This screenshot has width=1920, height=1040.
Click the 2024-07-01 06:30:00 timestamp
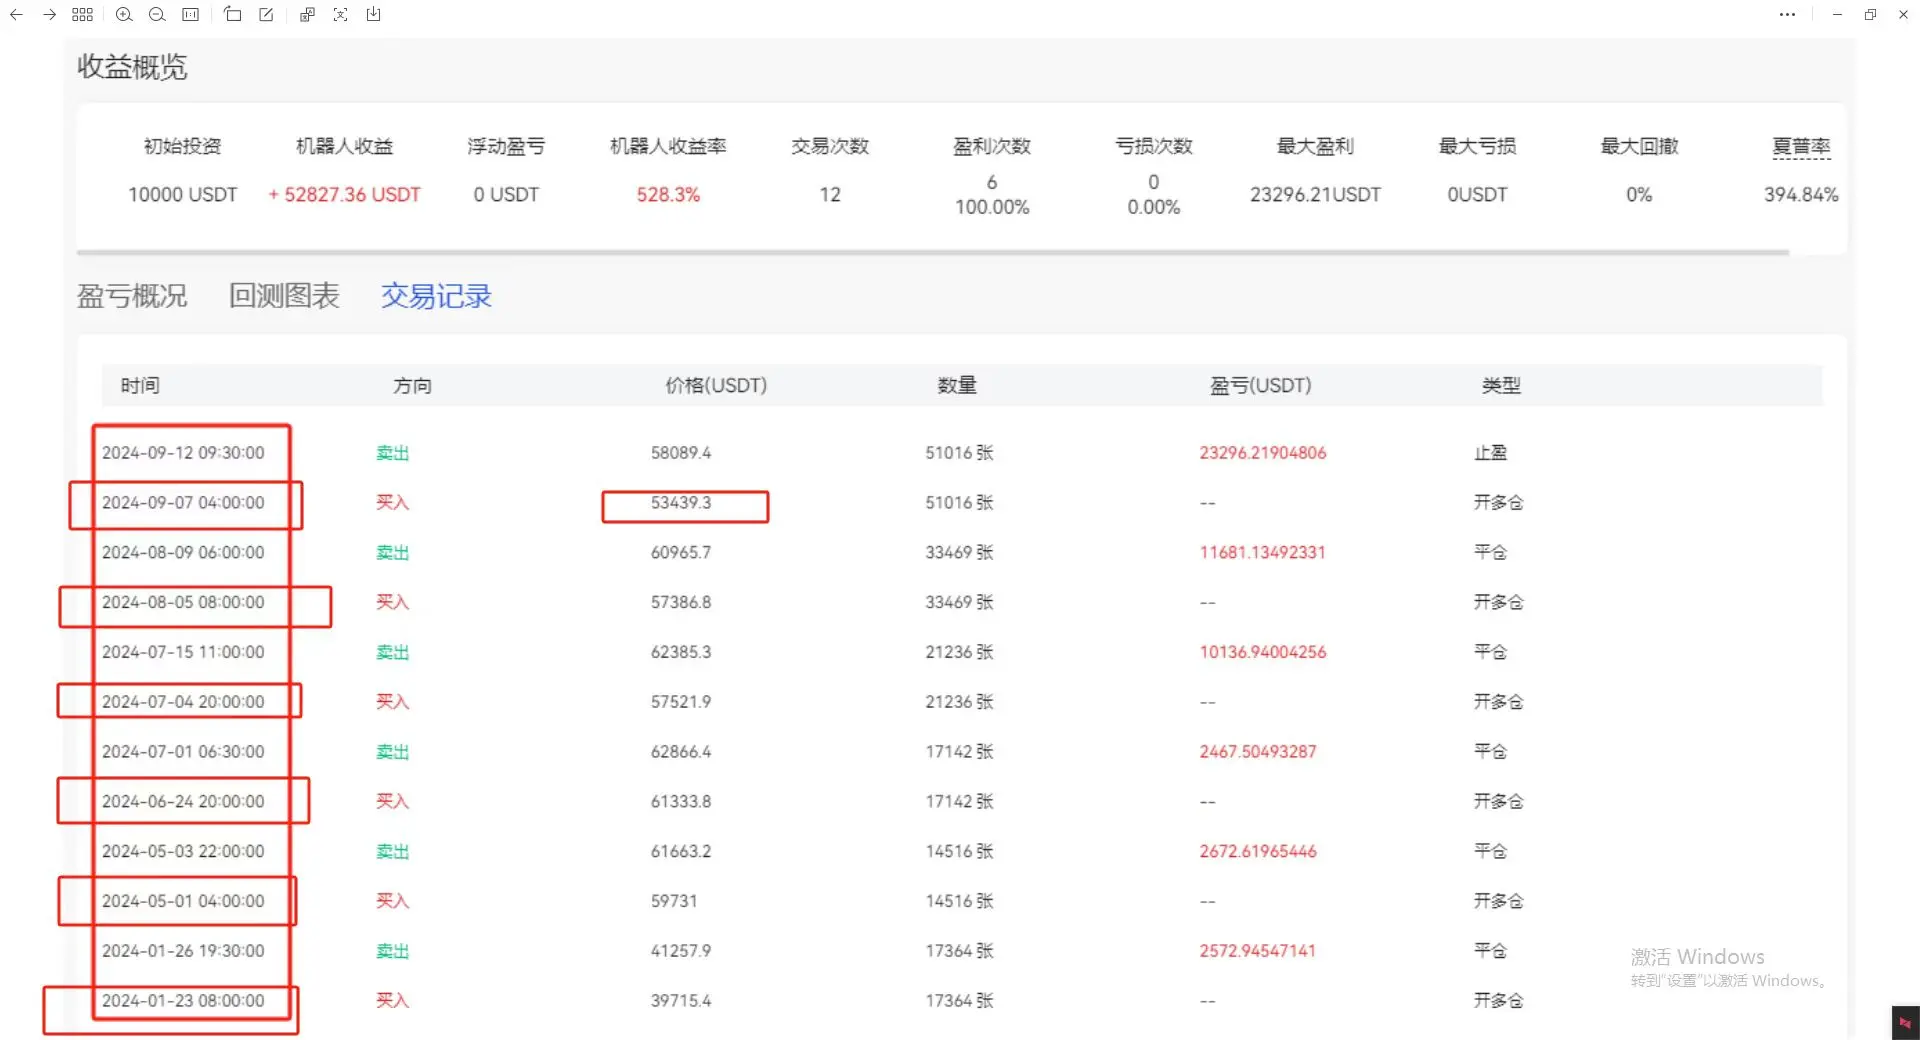183,751
